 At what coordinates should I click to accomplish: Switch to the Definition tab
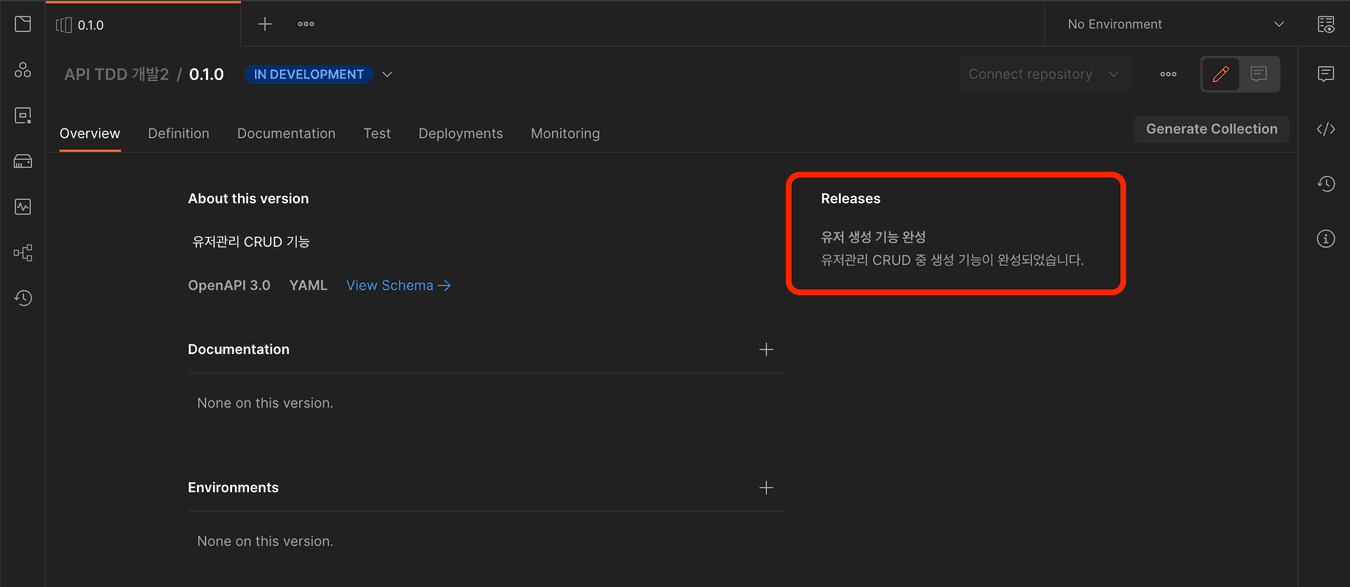[x=178, y=133]
